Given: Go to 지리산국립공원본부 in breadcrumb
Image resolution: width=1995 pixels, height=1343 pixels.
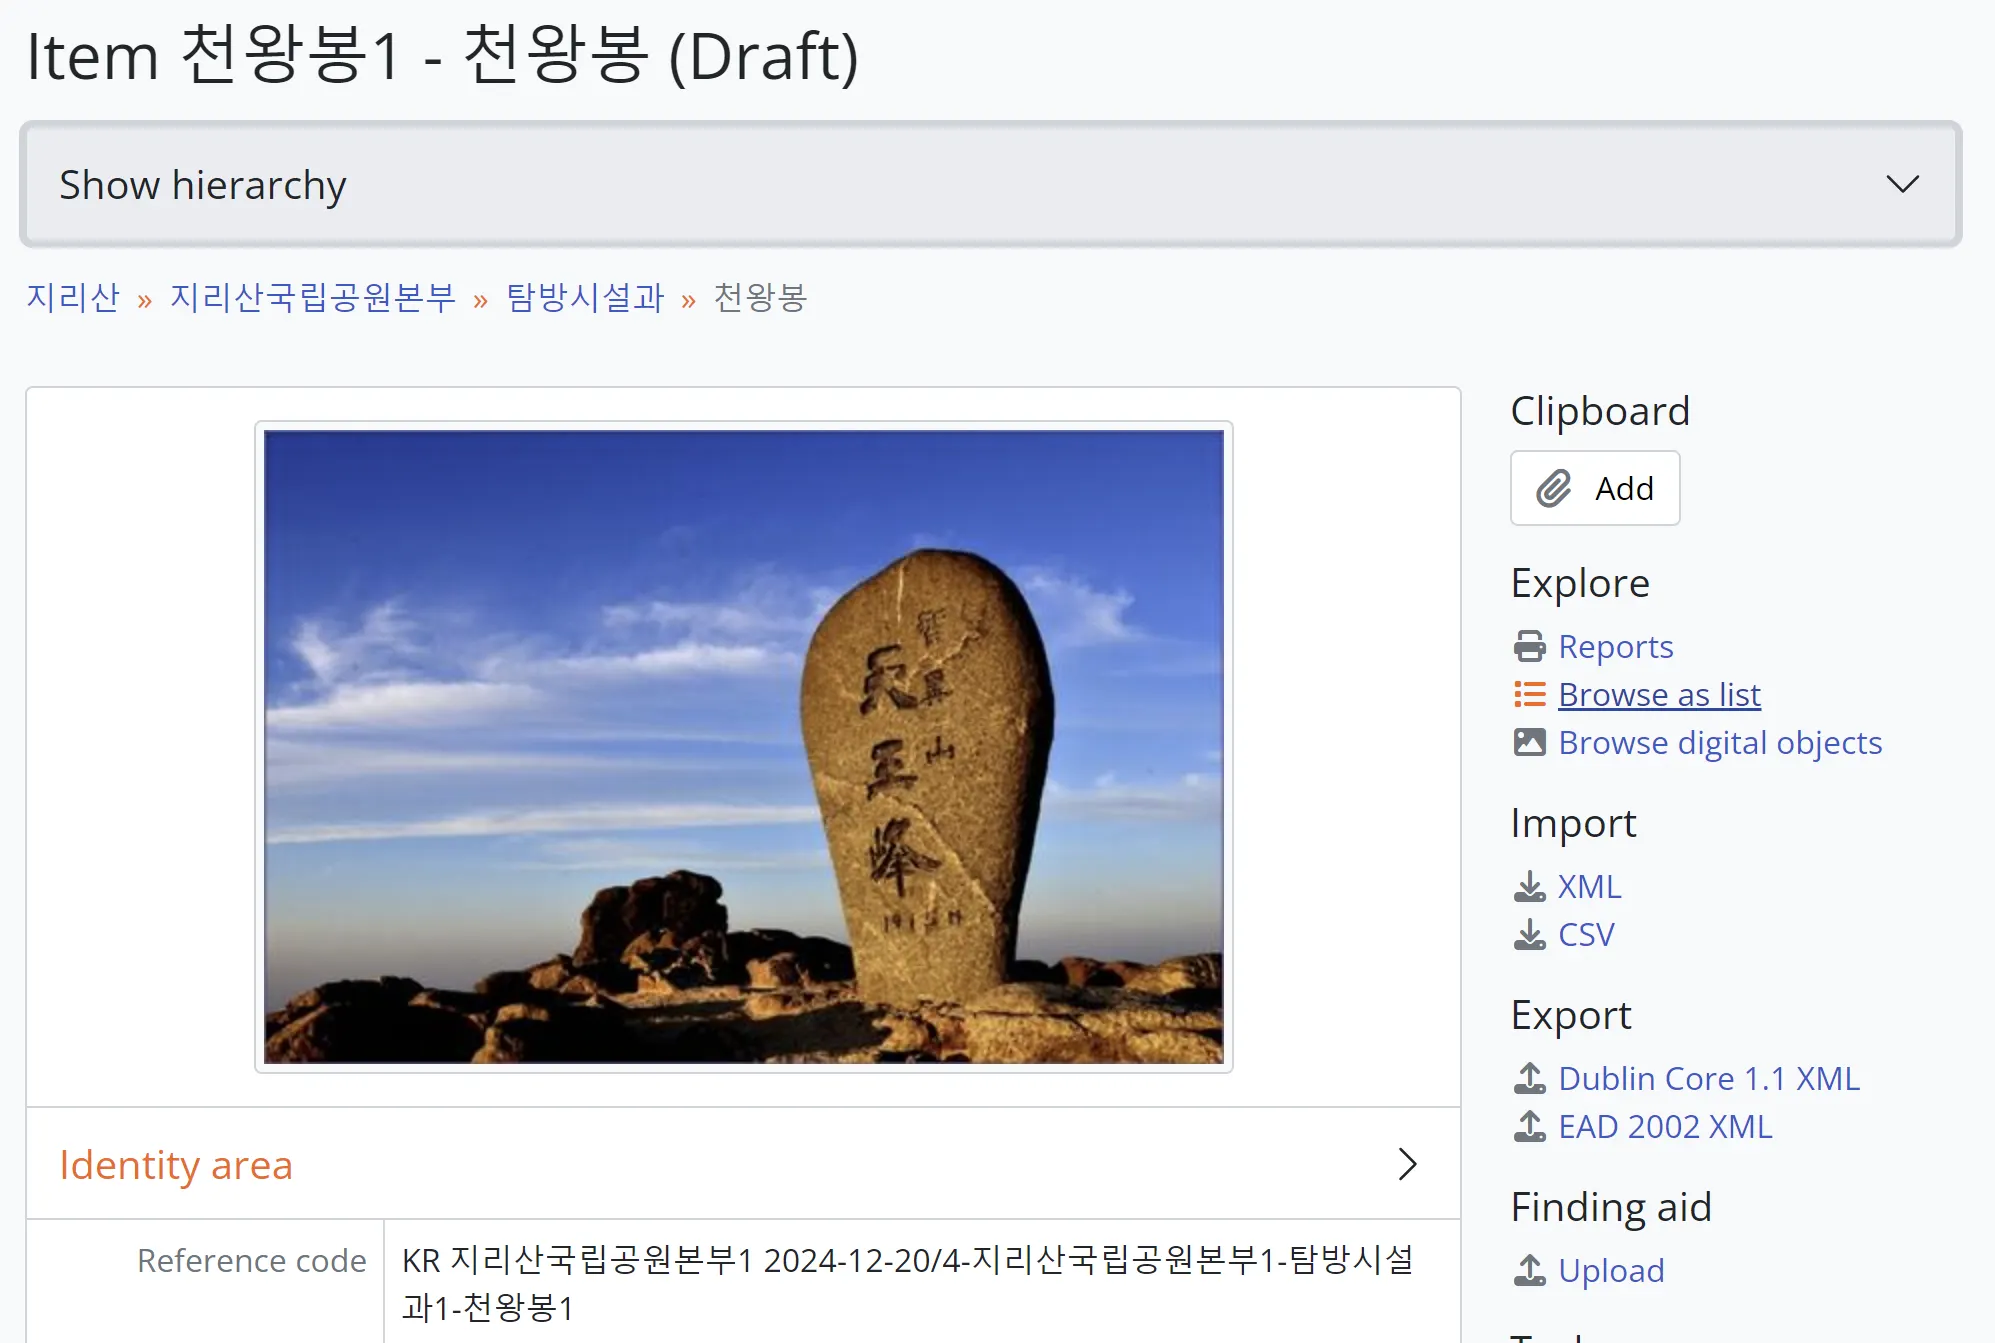Looking at the screenshot, I should 312,297.
